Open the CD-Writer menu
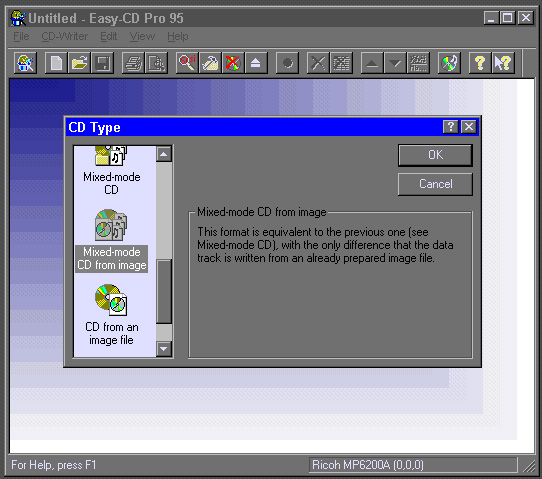 click(65, 36)
